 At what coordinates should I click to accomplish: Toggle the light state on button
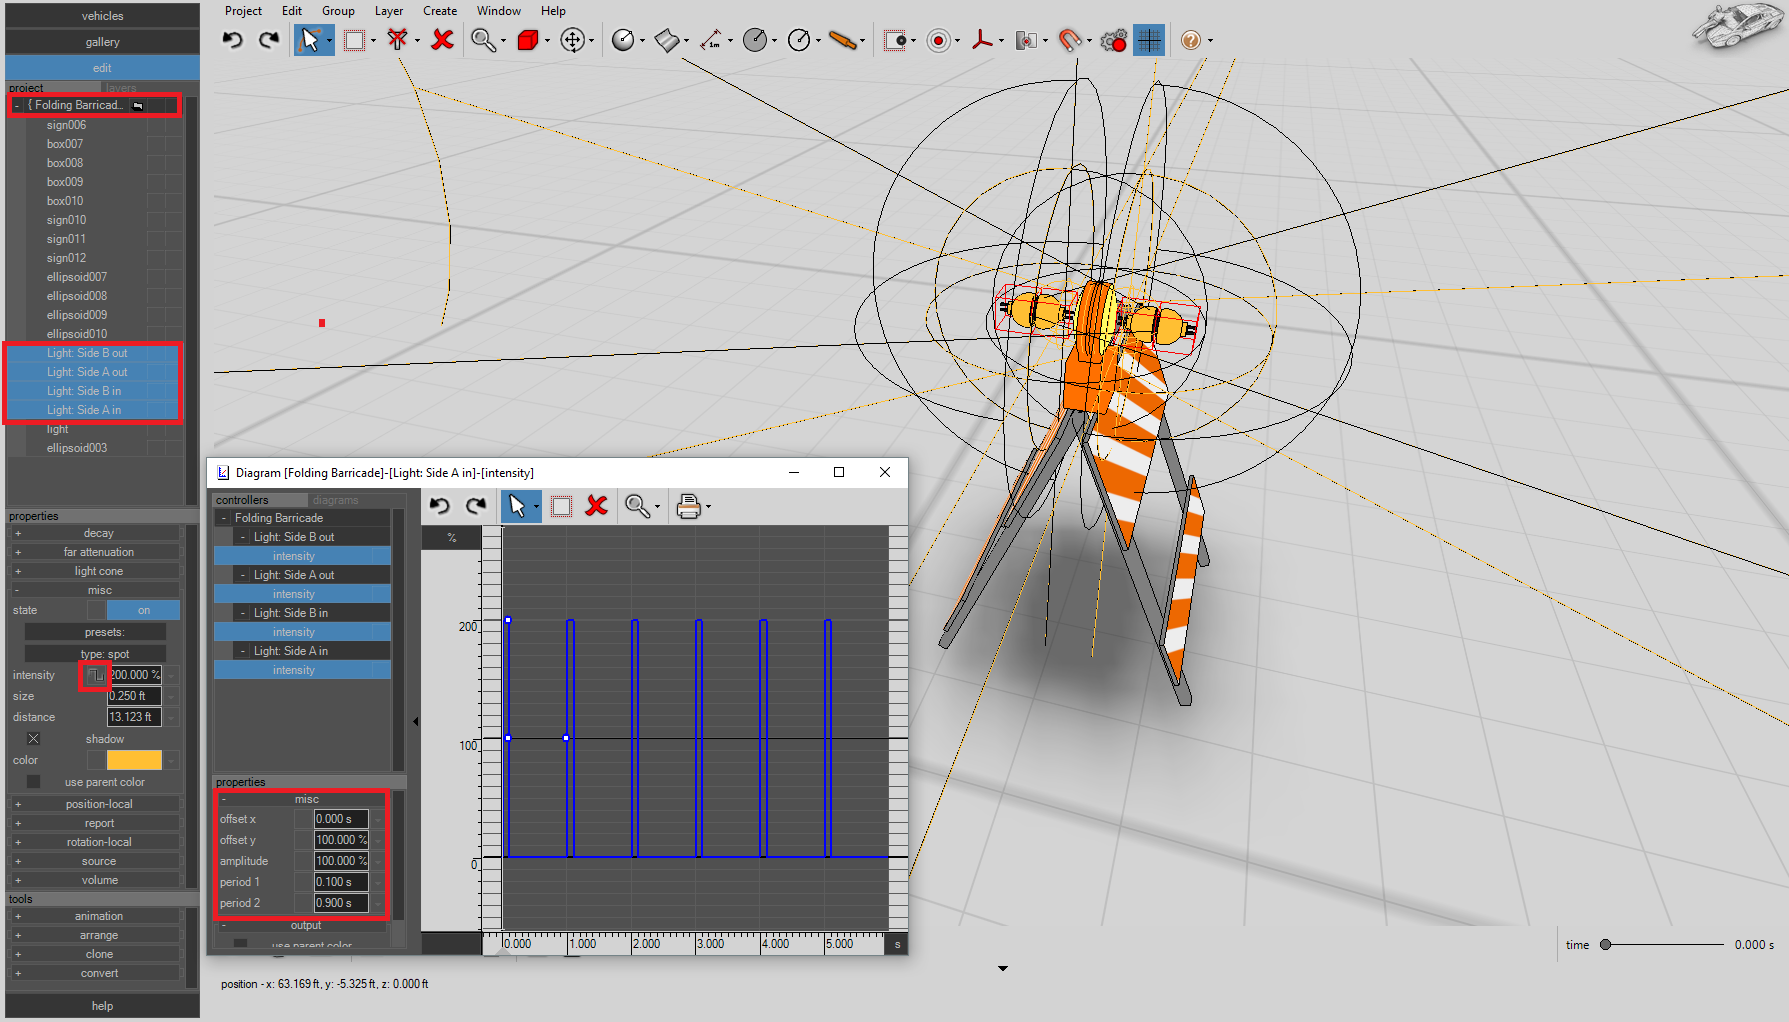click(x=144, y=610)
